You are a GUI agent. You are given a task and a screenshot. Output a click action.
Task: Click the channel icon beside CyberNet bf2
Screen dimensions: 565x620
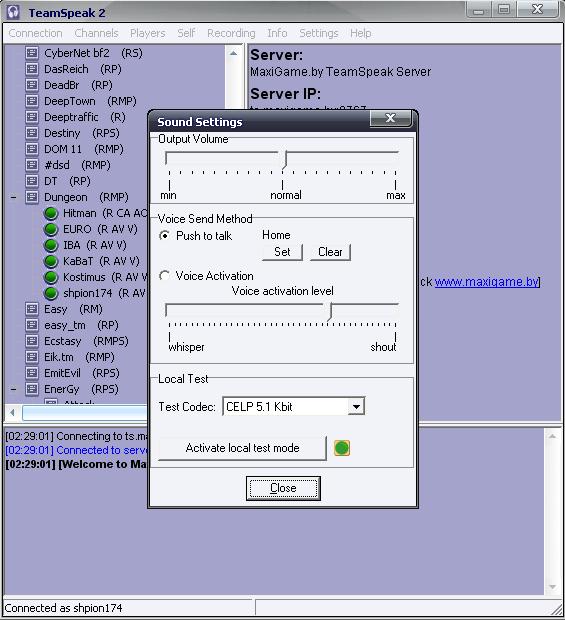pos(32,53)
